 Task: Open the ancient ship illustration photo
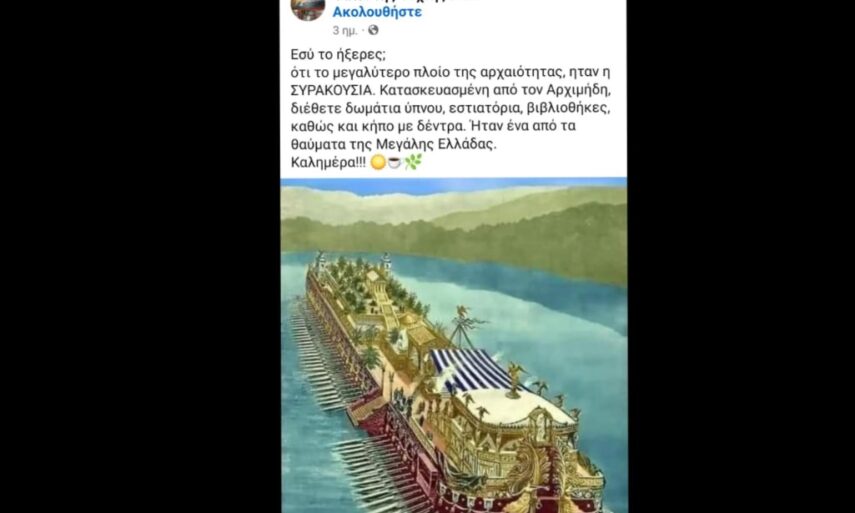tap(454, 345)
